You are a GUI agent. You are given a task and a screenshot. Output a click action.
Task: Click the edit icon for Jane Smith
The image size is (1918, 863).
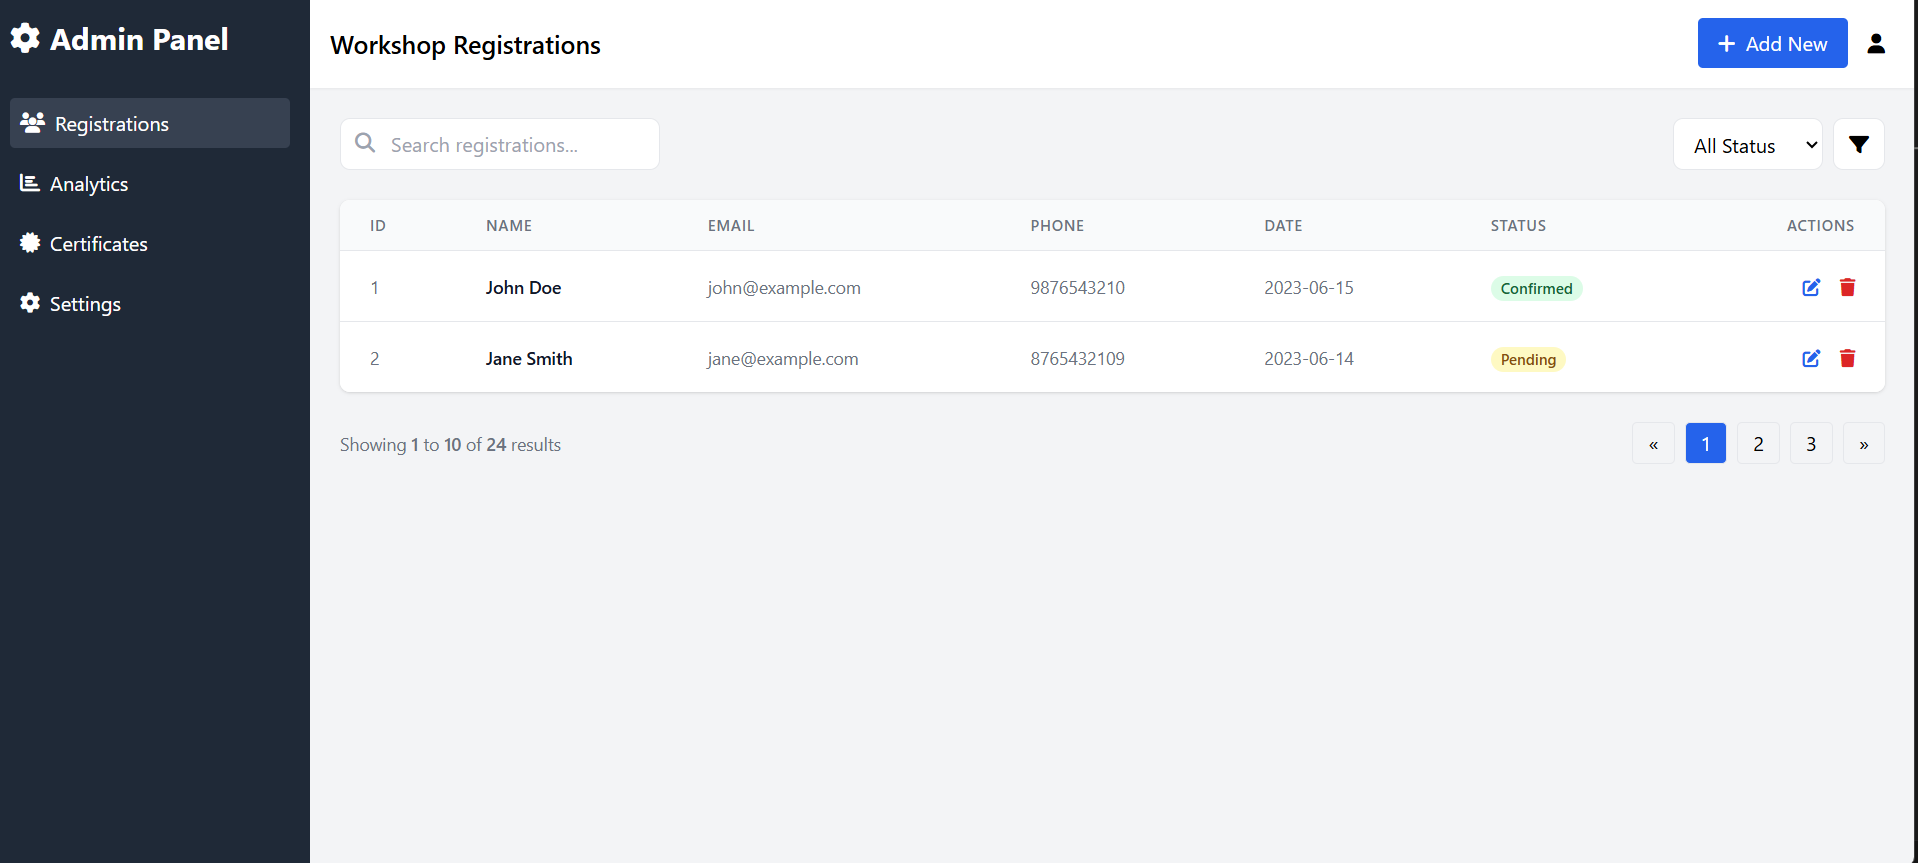pos(1810,359)
